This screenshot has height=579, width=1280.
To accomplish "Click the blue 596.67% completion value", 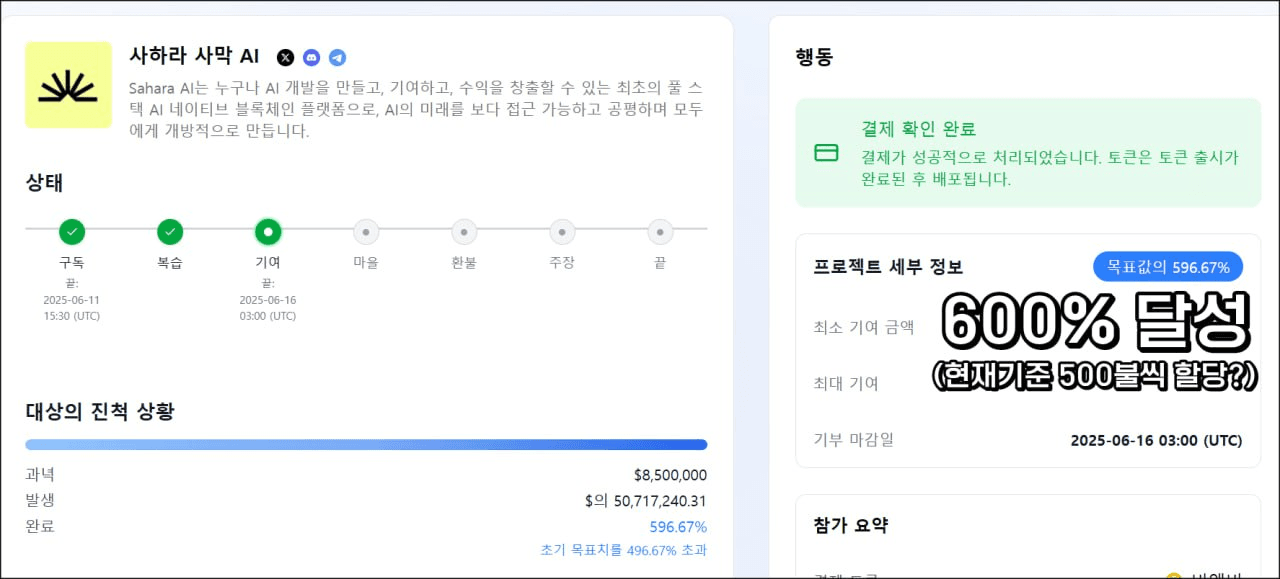I will (678, 527).
